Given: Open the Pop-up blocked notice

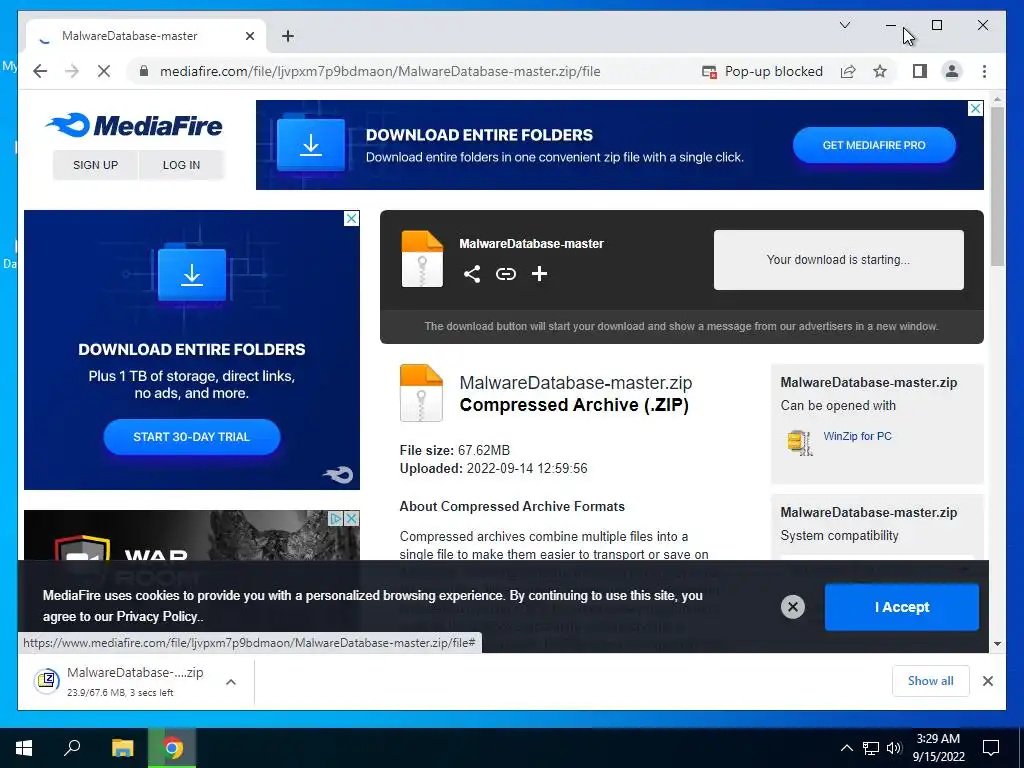Looking at the screenshot, I should (x=762, y=71).
